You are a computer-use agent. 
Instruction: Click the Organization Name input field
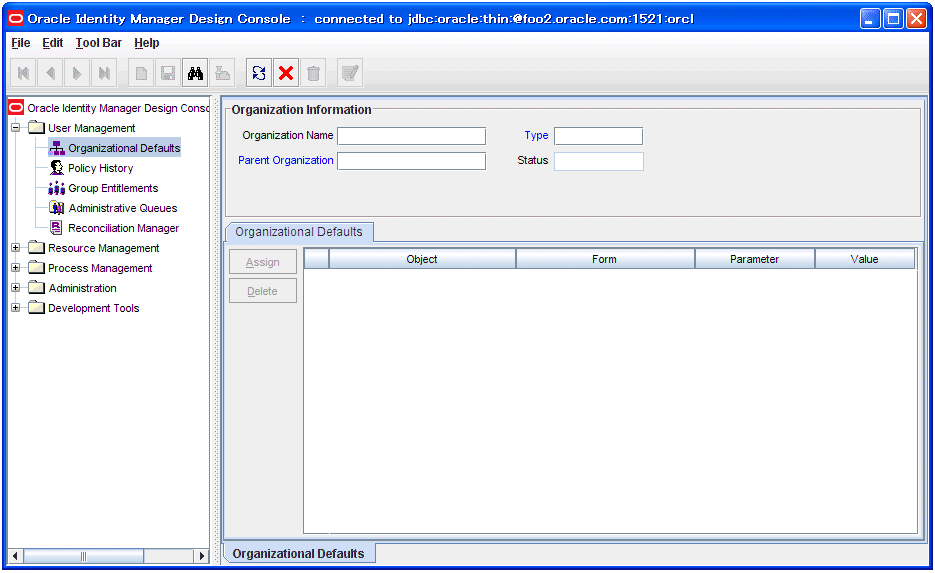click(411, 136)
